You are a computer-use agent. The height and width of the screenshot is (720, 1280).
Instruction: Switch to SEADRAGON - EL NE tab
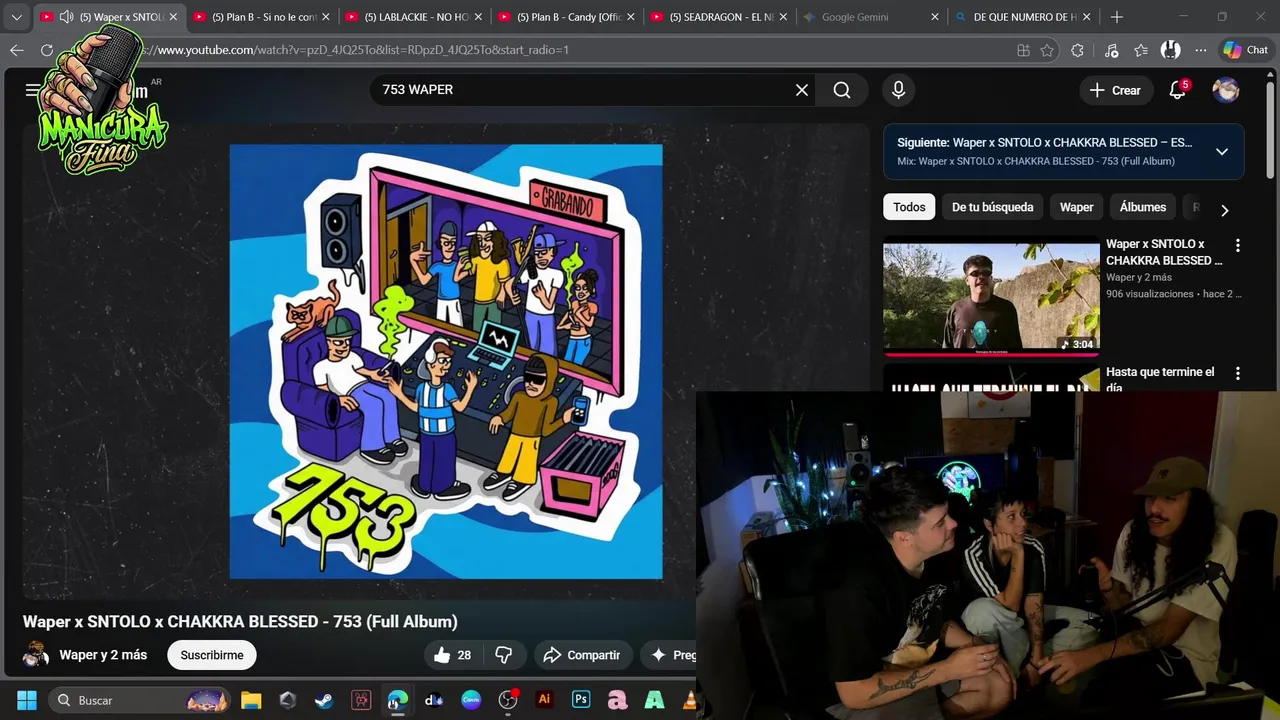(x=717, y=17)
